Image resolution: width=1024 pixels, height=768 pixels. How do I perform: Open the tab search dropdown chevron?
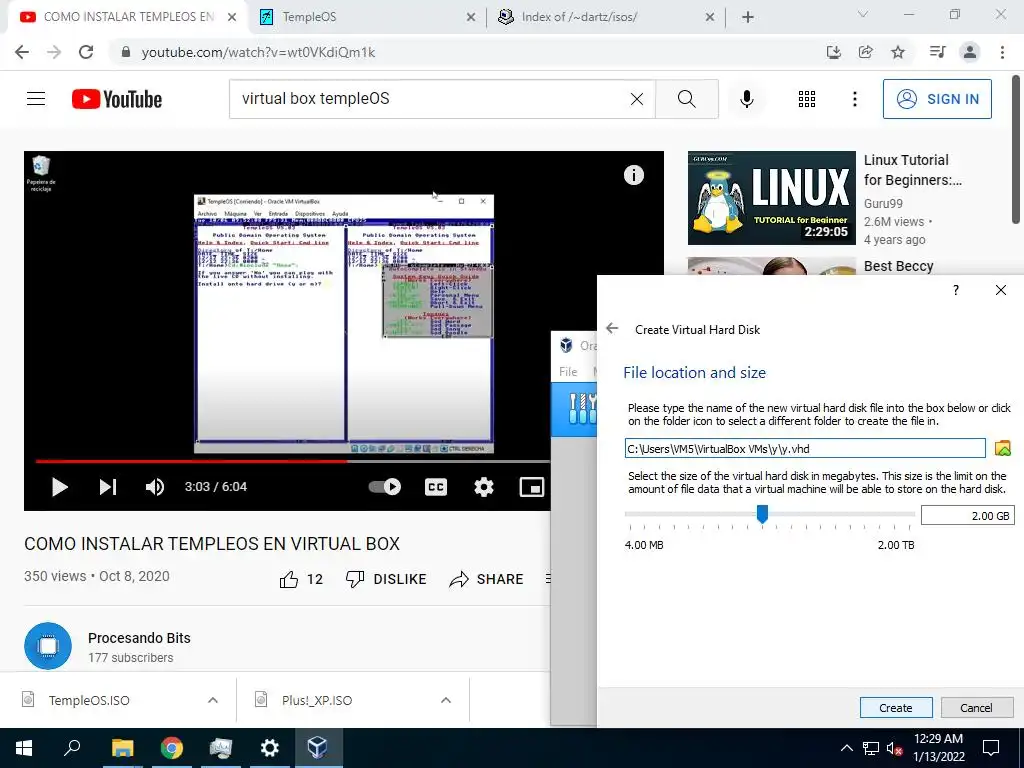coord(862,14)
